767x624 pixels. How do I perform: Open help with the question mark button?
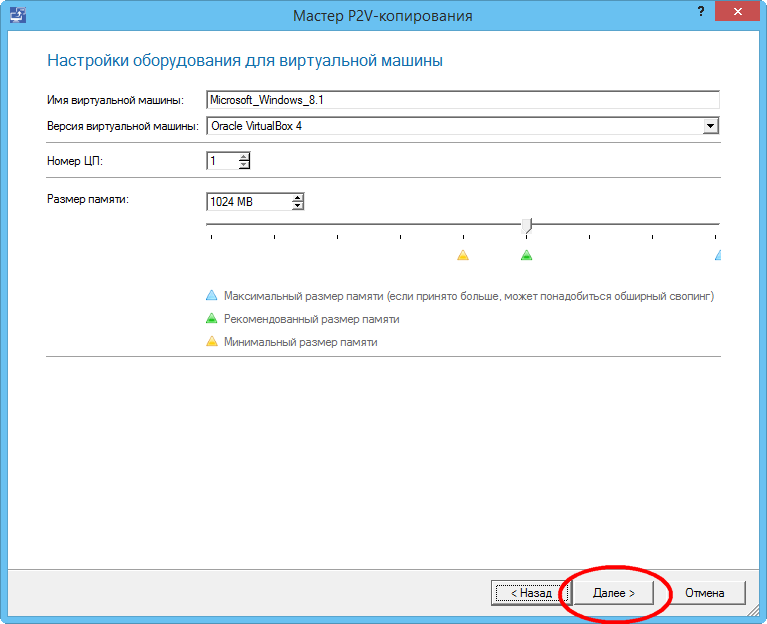tap(701, 12)
